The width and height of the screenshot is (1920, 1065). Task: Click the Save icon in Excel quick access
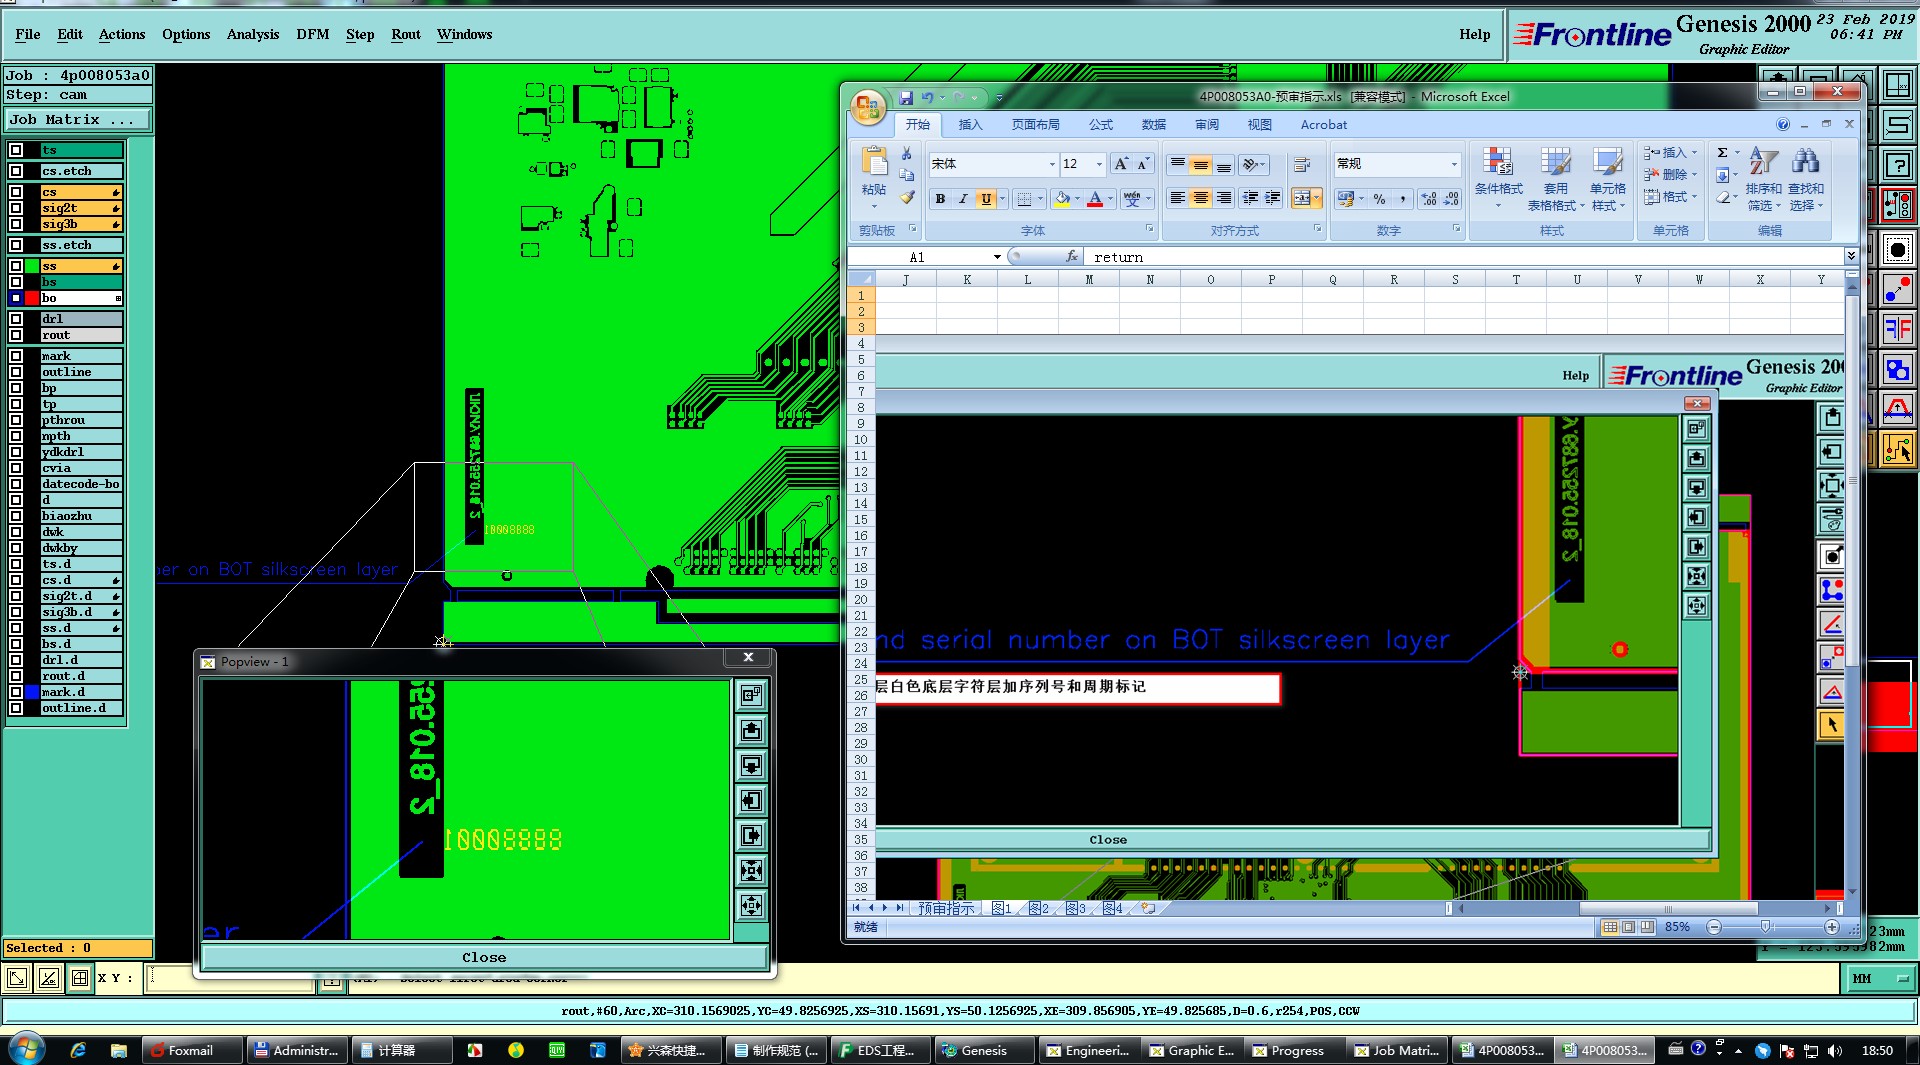pos(906,97)
